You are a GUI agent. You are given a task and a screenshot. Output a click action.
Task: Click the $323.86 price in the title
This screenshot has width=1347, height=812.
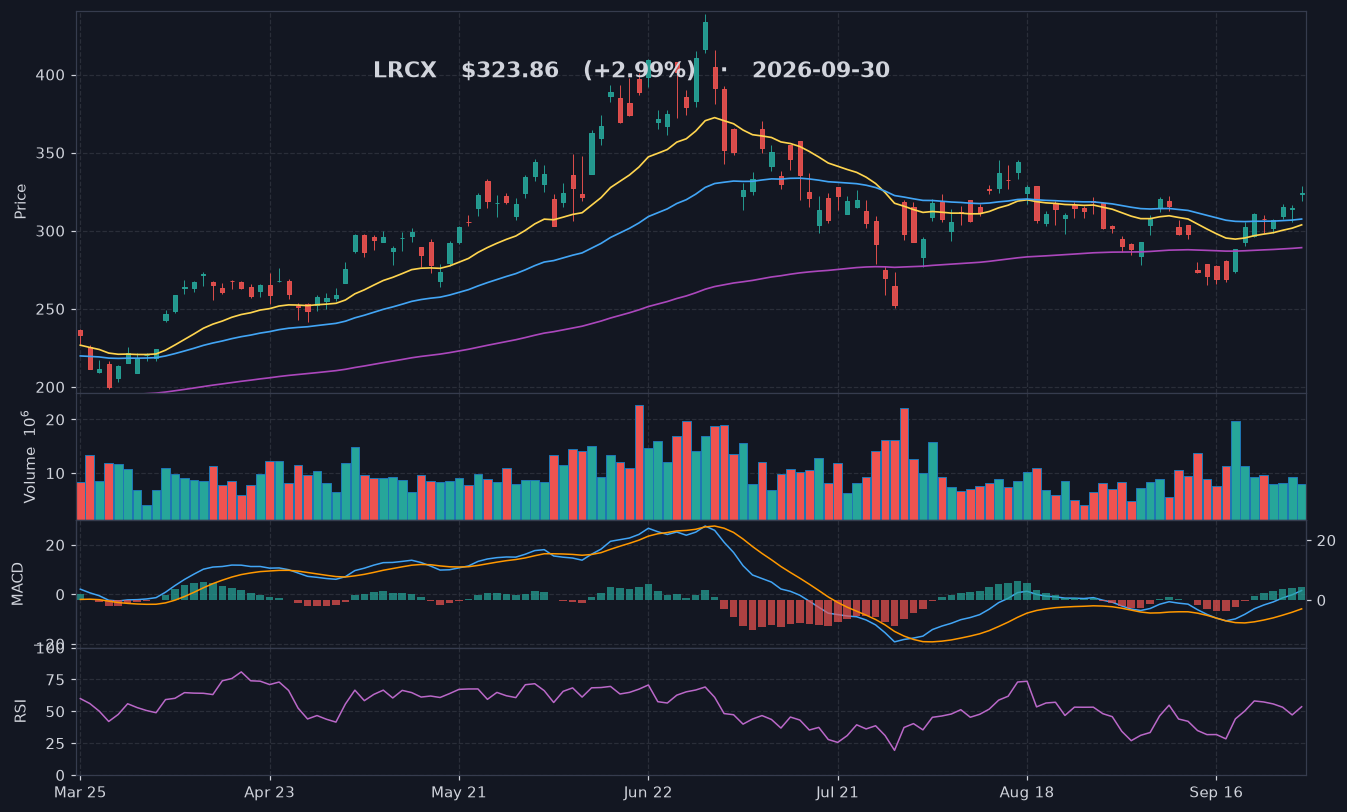click(x=510, y=71)
